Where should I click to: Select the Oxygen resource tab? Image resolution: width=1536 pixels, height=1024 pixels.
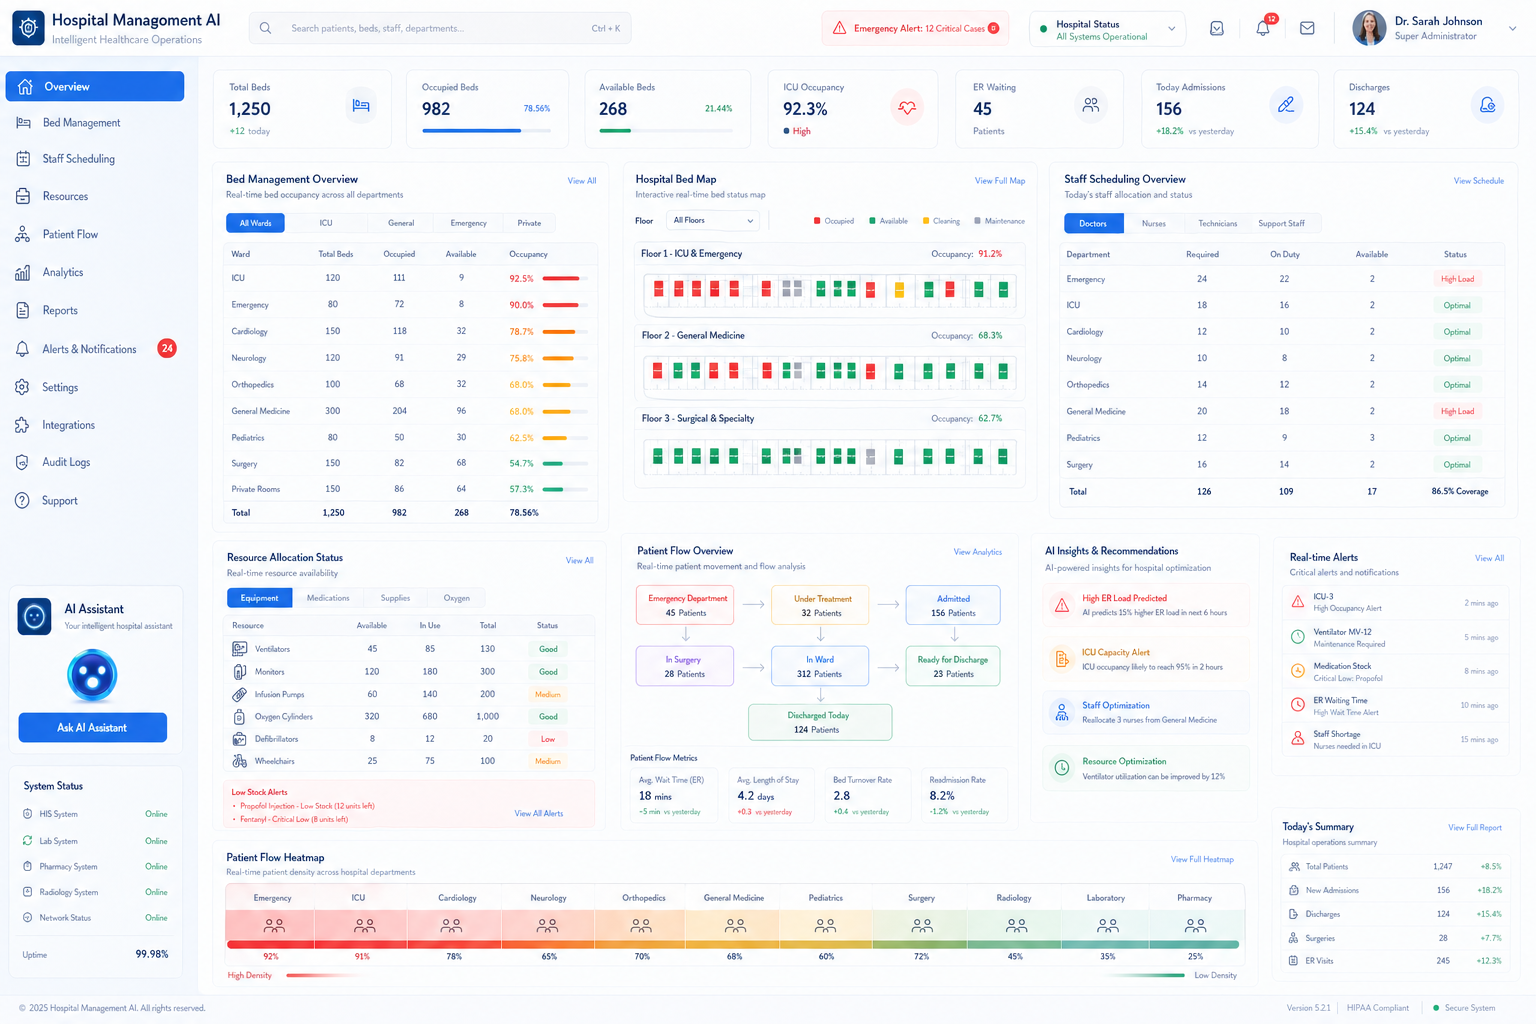456,598
